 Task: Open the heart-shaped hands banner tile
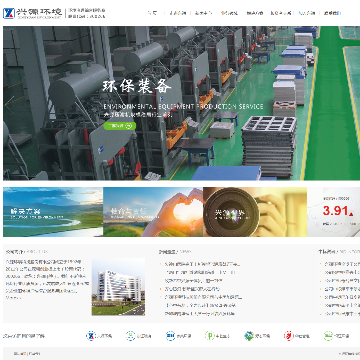coord(153,212)
